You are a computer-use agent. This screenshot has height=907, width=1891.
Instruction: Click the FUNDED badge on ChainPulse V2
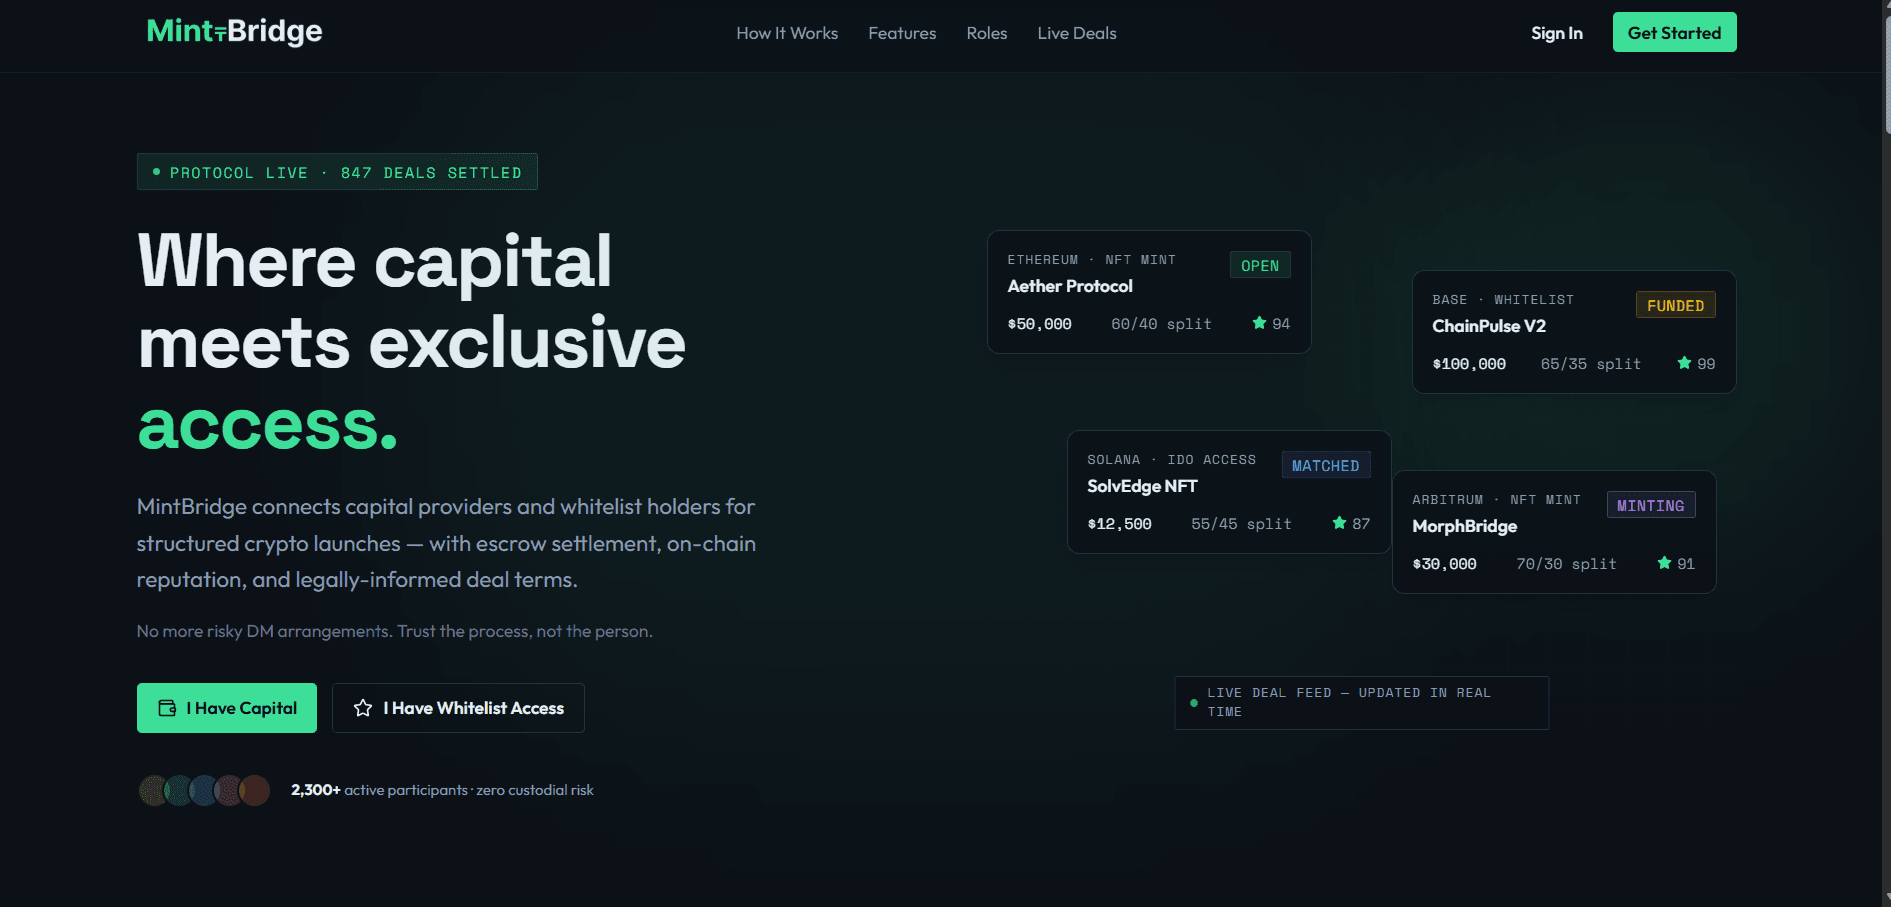coord(1675,305)
